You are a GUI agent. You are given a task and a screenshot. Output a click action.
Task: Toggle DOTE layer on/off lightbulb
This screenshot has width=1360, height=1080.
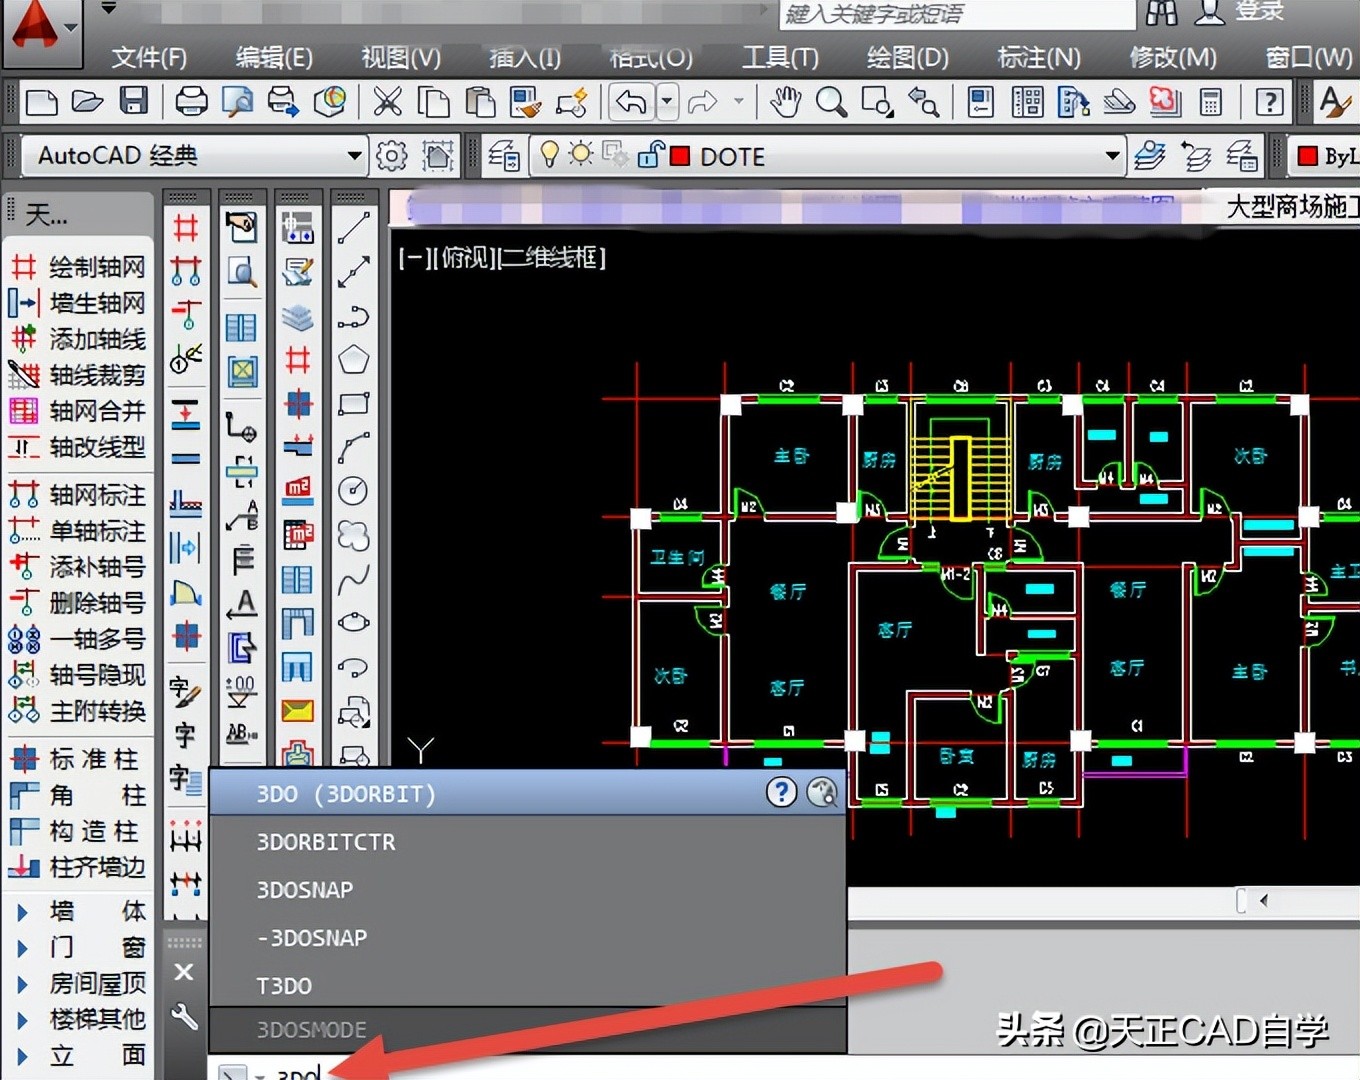pyautogui.click(x=549, y=155)
